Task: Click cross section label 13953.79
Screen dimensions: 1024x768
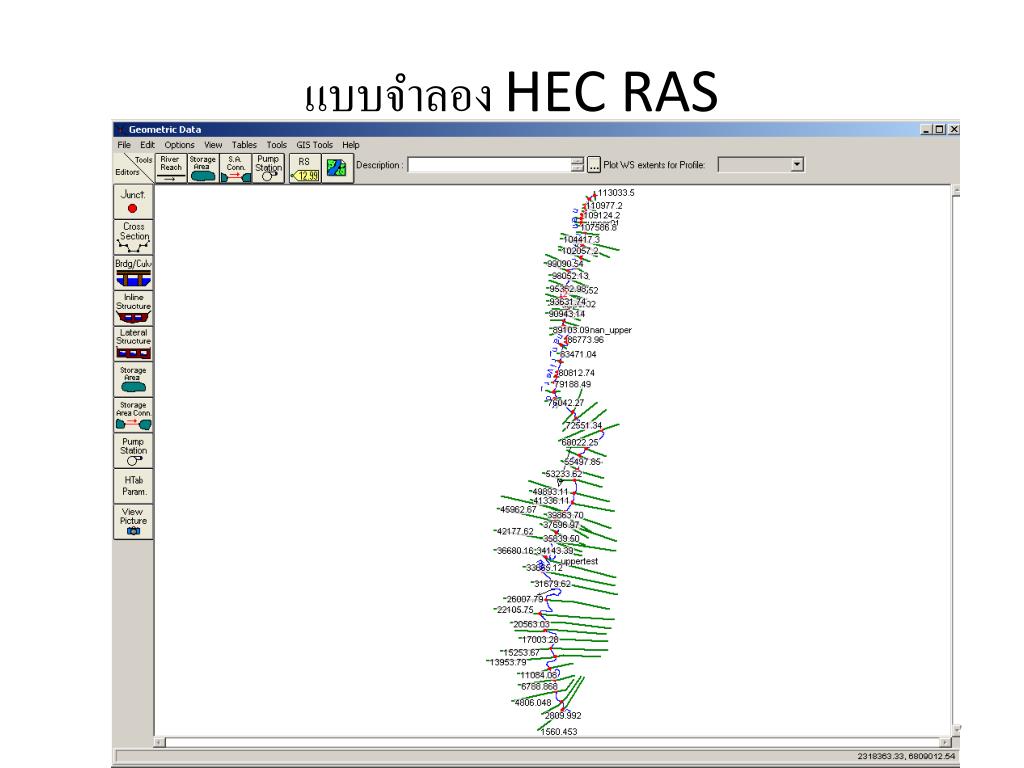Action: click(x=508, y=662)
